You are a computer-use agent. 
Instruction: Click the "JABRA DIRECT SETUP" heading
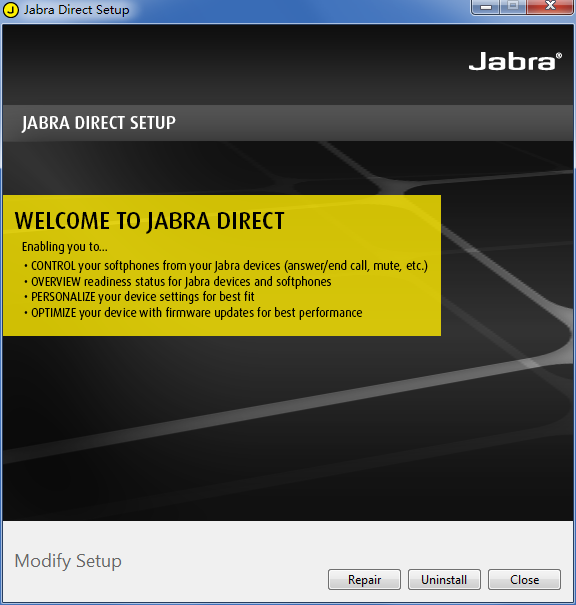click(x=99, y=123)
